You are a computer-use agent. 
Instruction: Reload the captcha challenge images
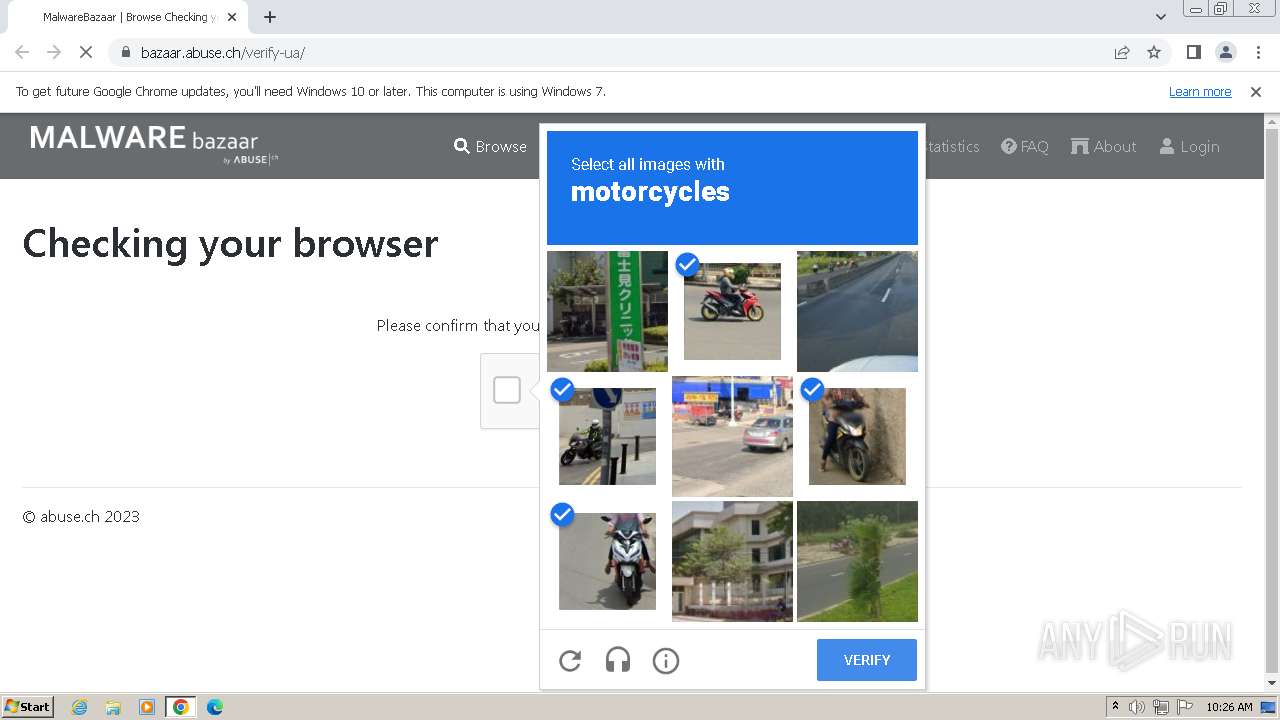pos(570,660)
